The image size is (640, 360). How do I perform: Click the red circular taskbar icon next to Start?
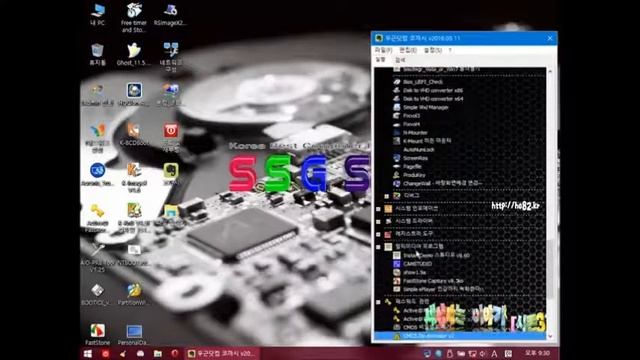point(105,353)
